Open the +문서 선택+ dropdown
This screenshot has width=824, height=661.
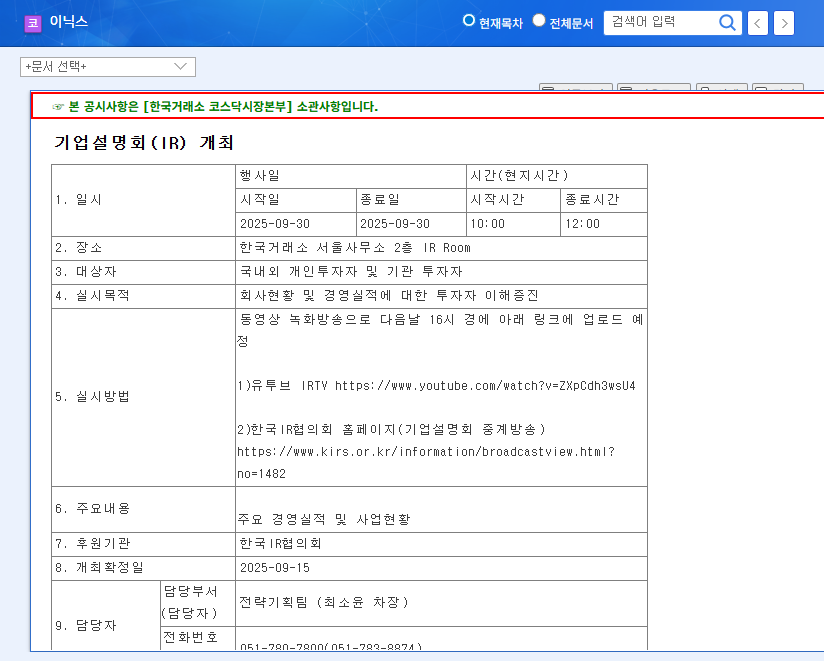point(108,67)
